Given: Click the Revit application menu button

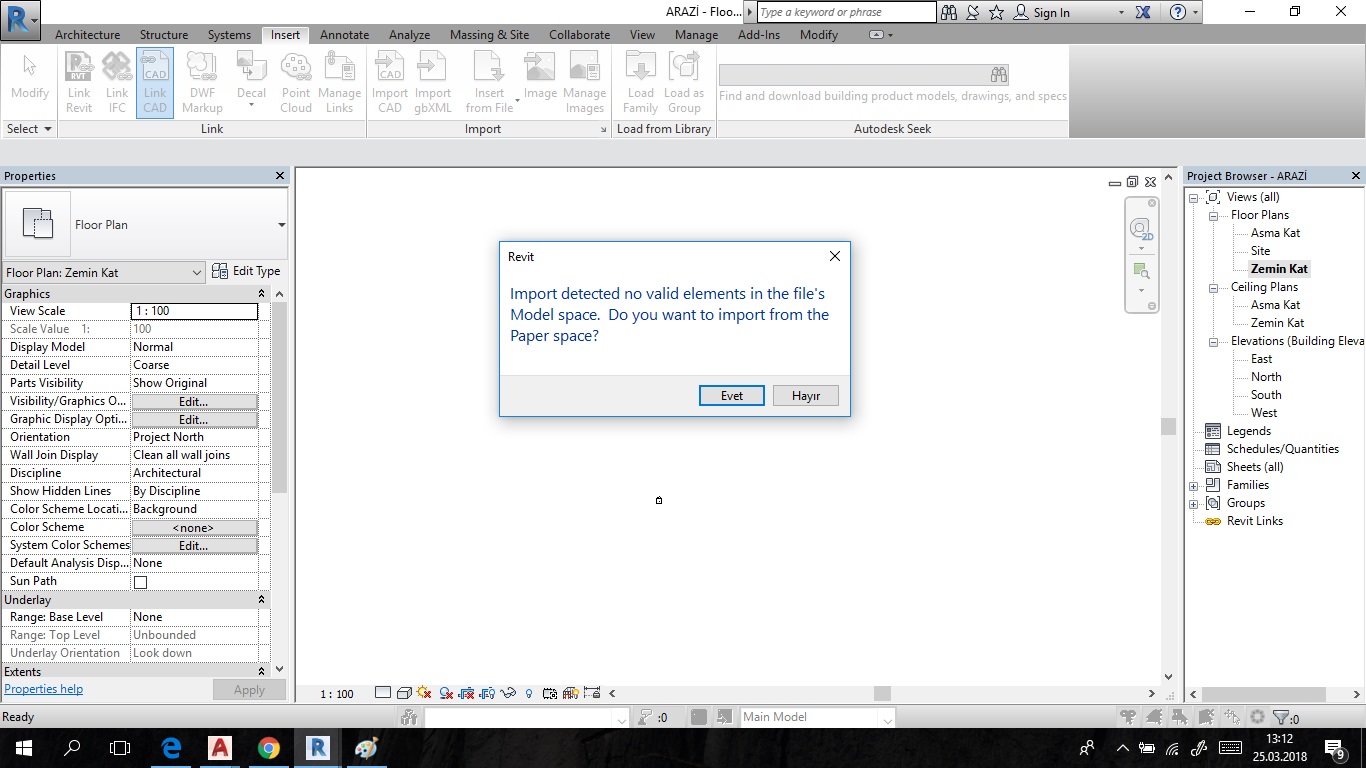Looking at the screenshot, I should (21, 20).
